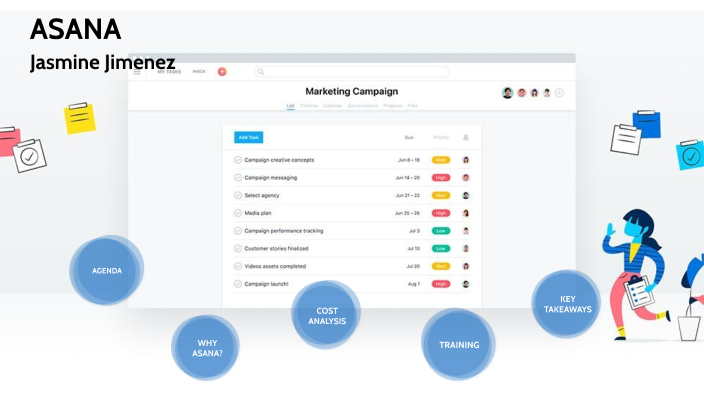Click the 'Media plan' task name
The width and height of the screenshot is (704, 396).
coord(258,213)
